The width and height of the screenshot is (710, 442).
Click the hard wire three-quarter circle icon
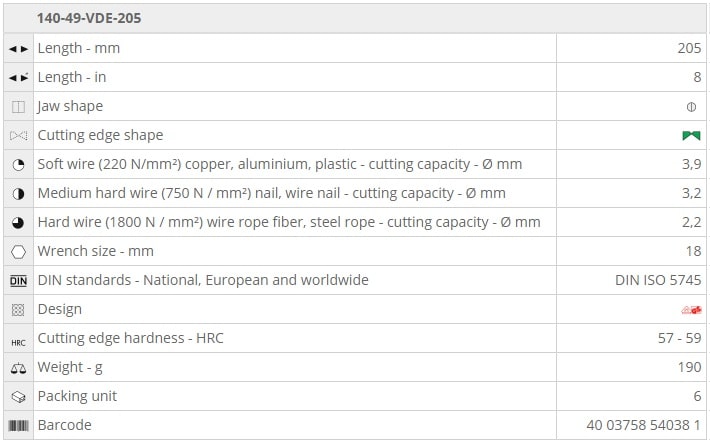click(18, 222)
